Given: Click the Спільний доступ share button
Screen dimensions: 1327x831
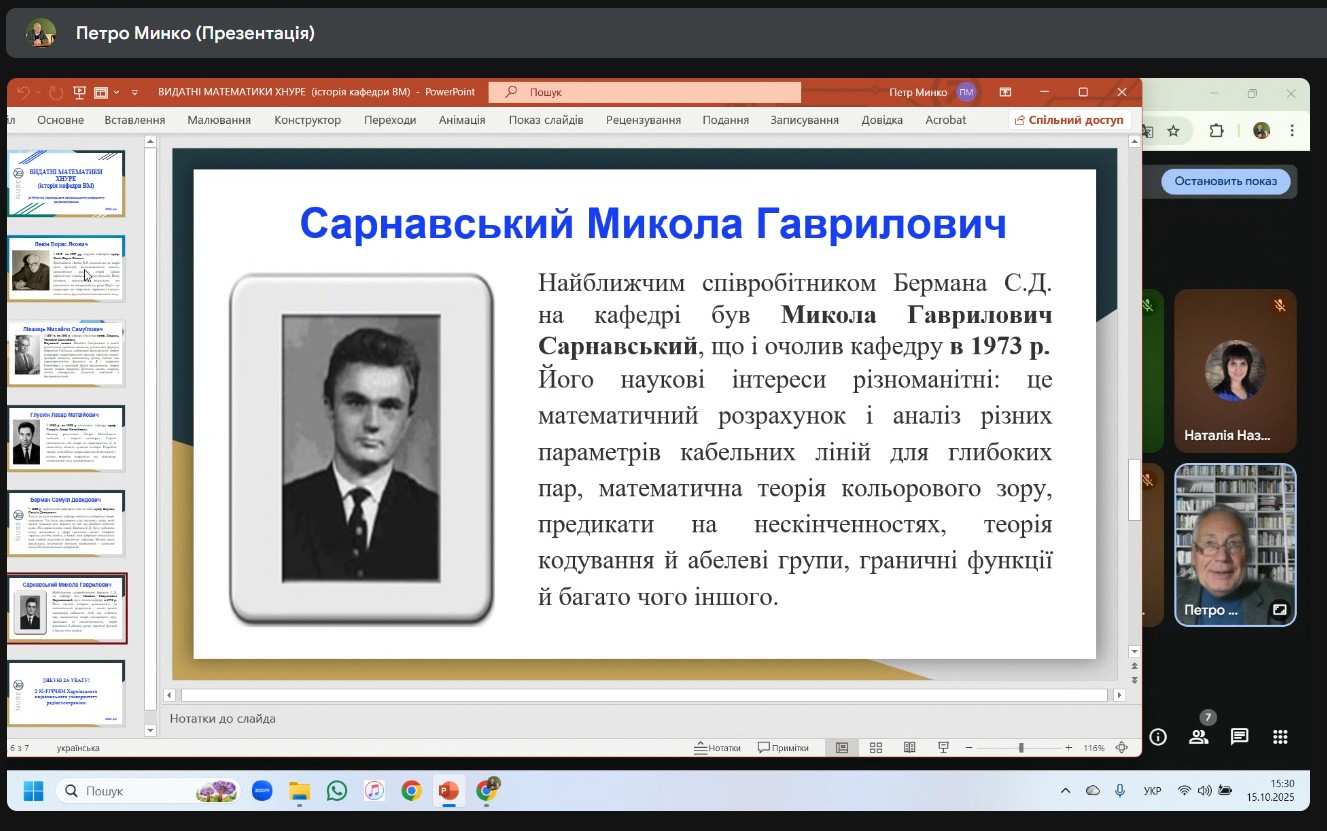Looking at the screenshot, I should point(1069,120).
